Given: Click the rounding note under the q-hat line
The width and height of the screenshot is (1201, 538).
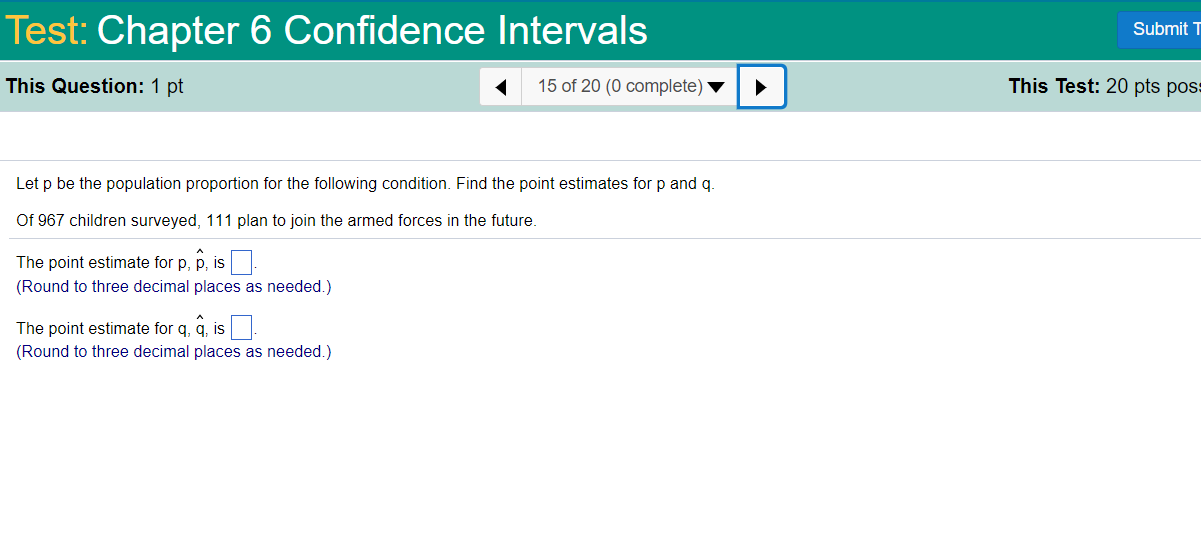Looking at the screenshot, I should tap(174, 352).
